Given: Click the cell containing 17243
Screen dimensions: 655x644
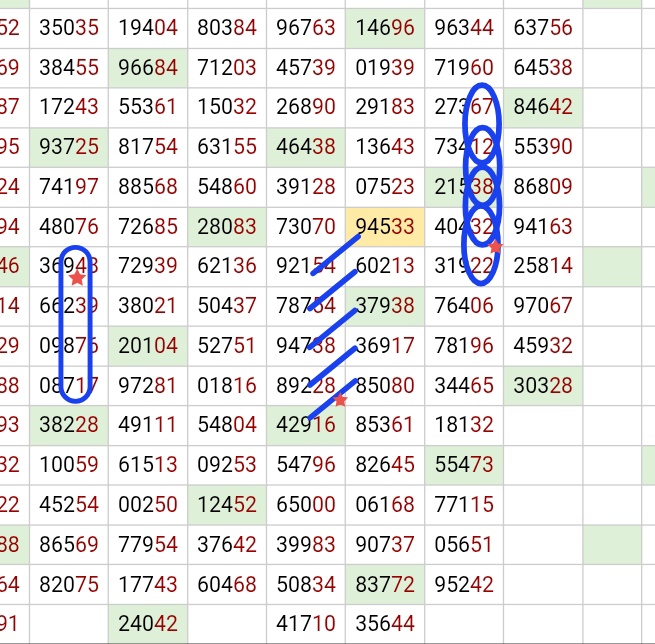Looking at the screenshot, I should click(x=69, y=108).
